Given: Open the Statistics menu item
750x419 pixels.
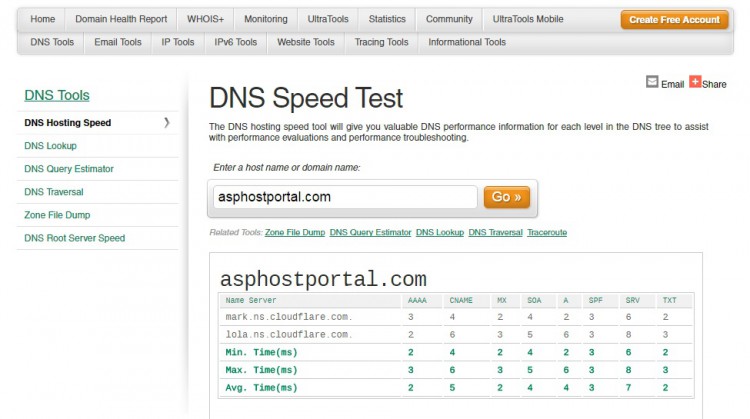Looking at the screenshot, I should tap(387, 19).
